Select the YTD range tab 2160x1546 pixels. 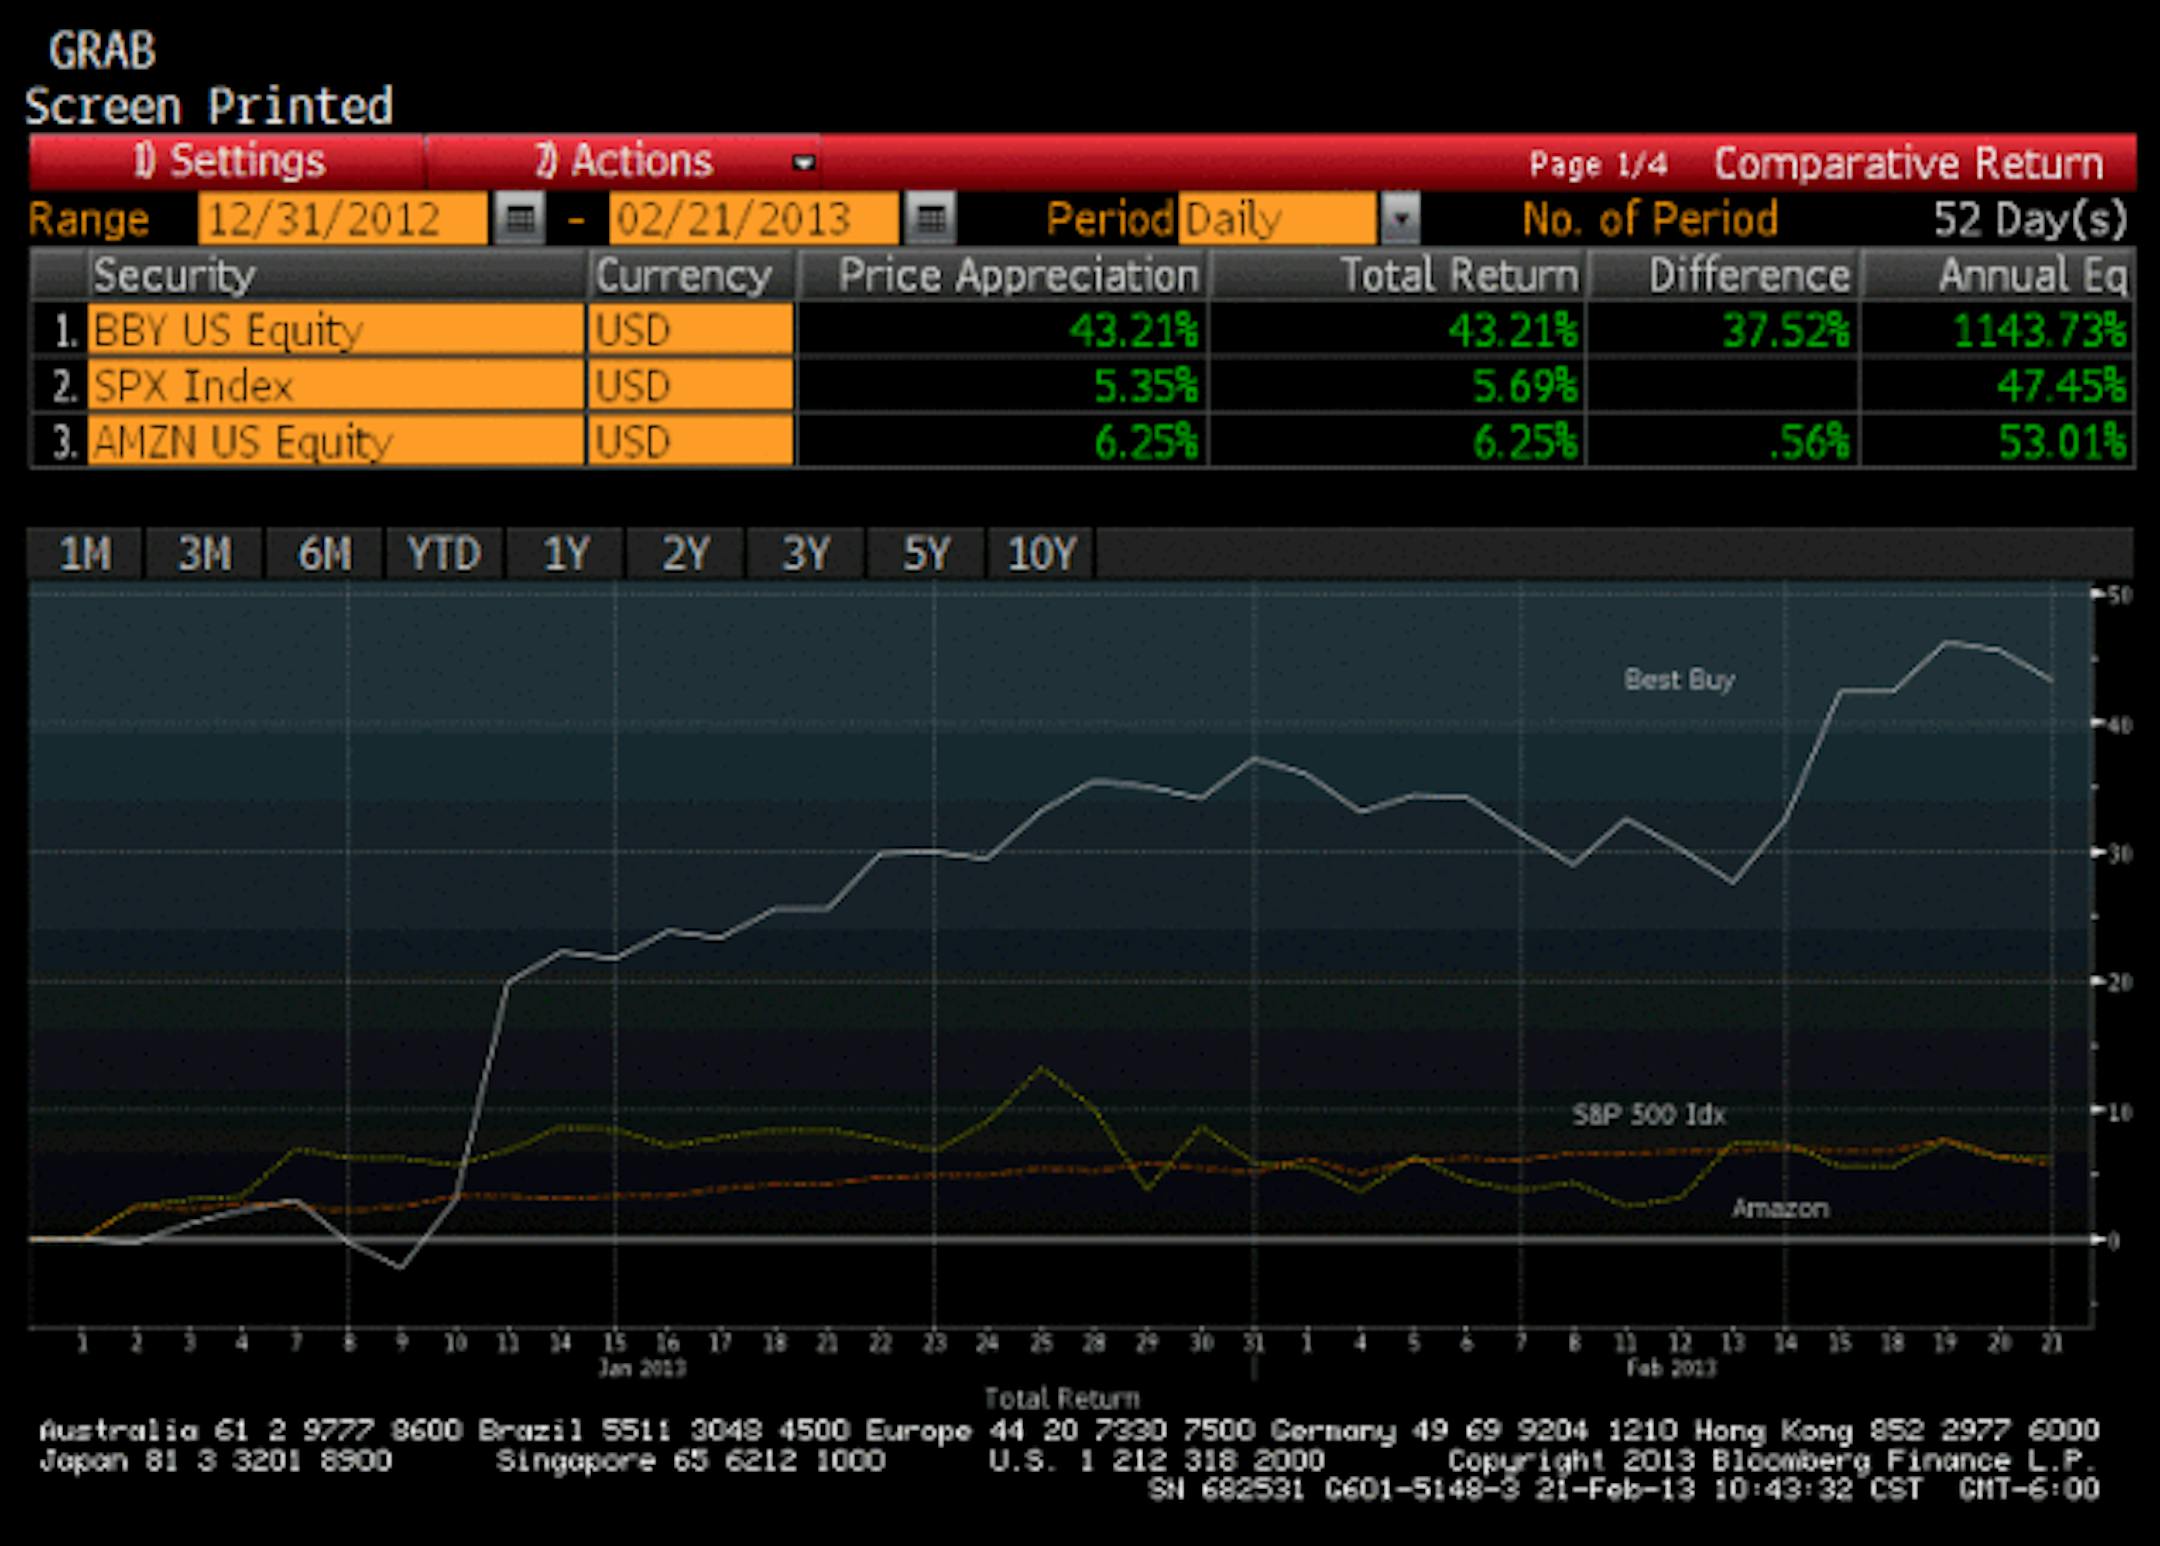click(444, 554)
